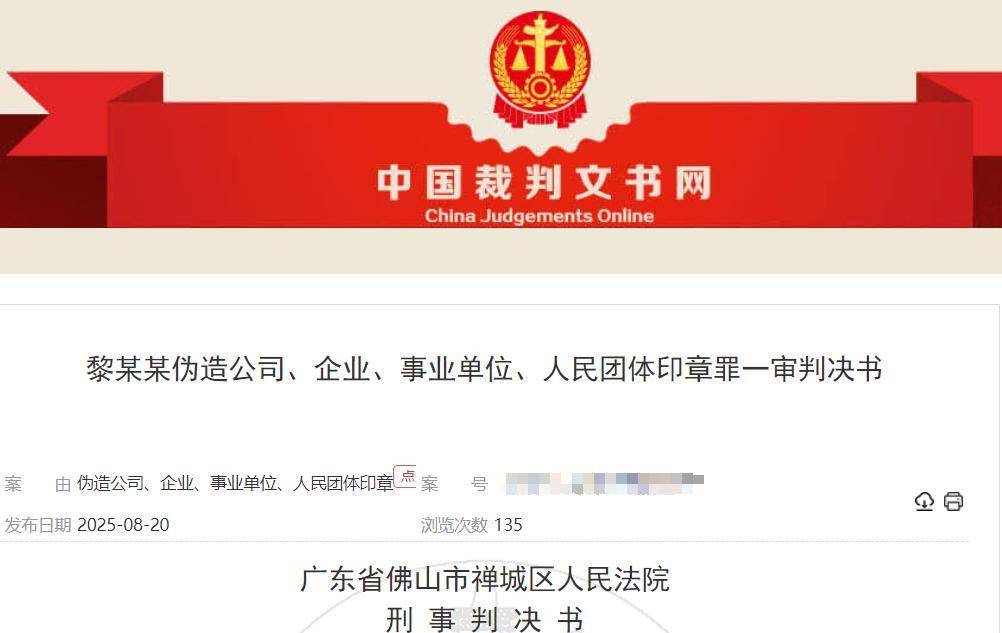
Task: Click the print document icon
Action: point(953,501)
